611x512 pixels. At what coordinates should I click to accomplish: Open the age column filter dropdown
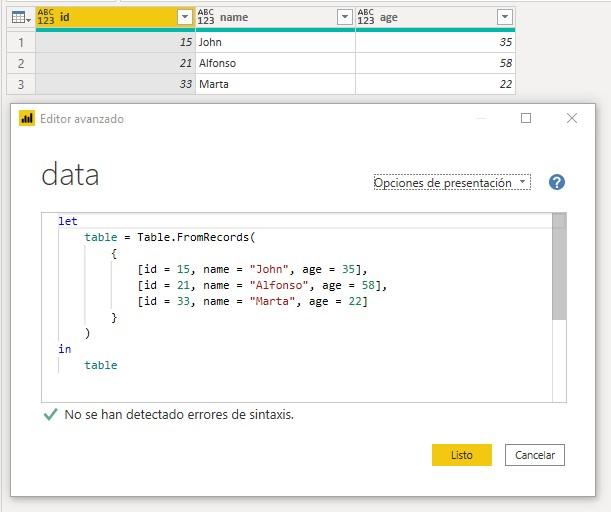504,17
